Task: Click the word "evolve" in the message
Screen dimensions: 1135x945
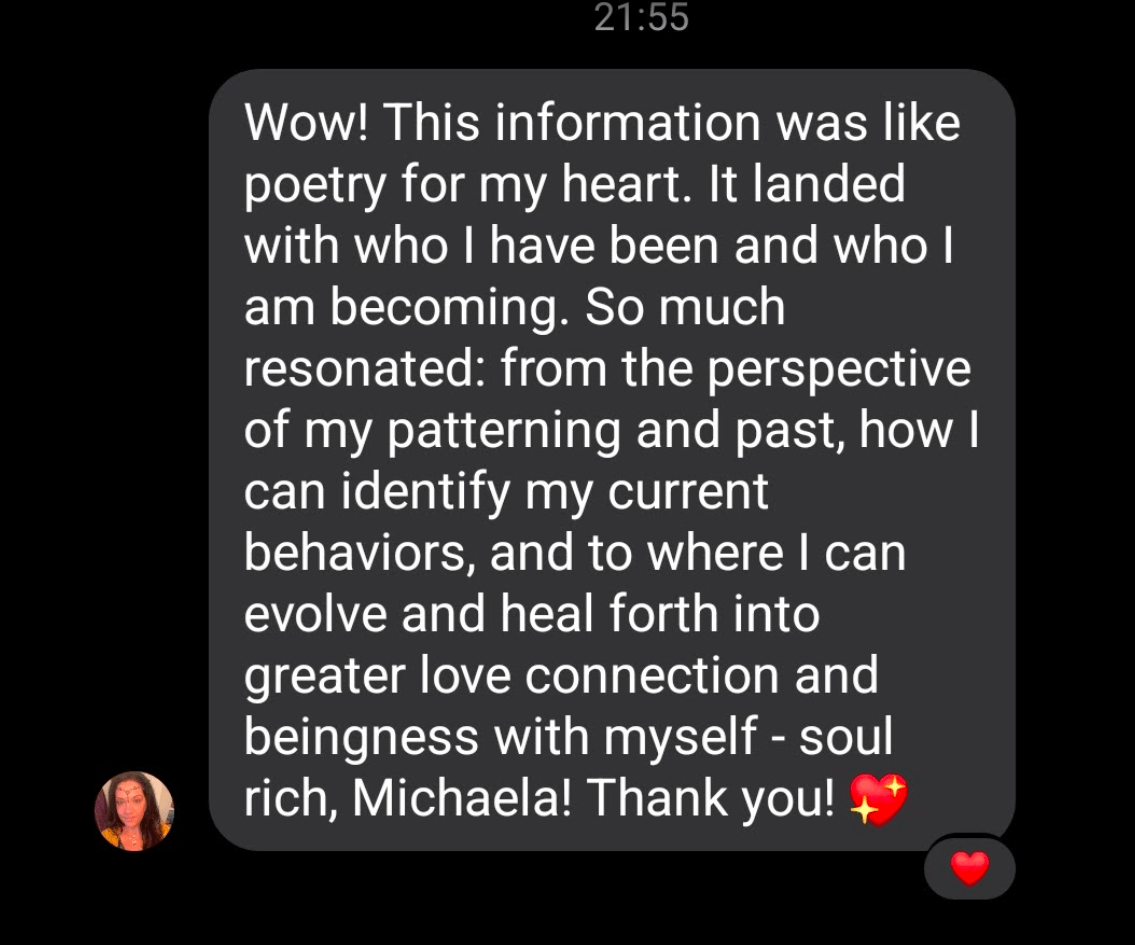Action: (316, 614)
